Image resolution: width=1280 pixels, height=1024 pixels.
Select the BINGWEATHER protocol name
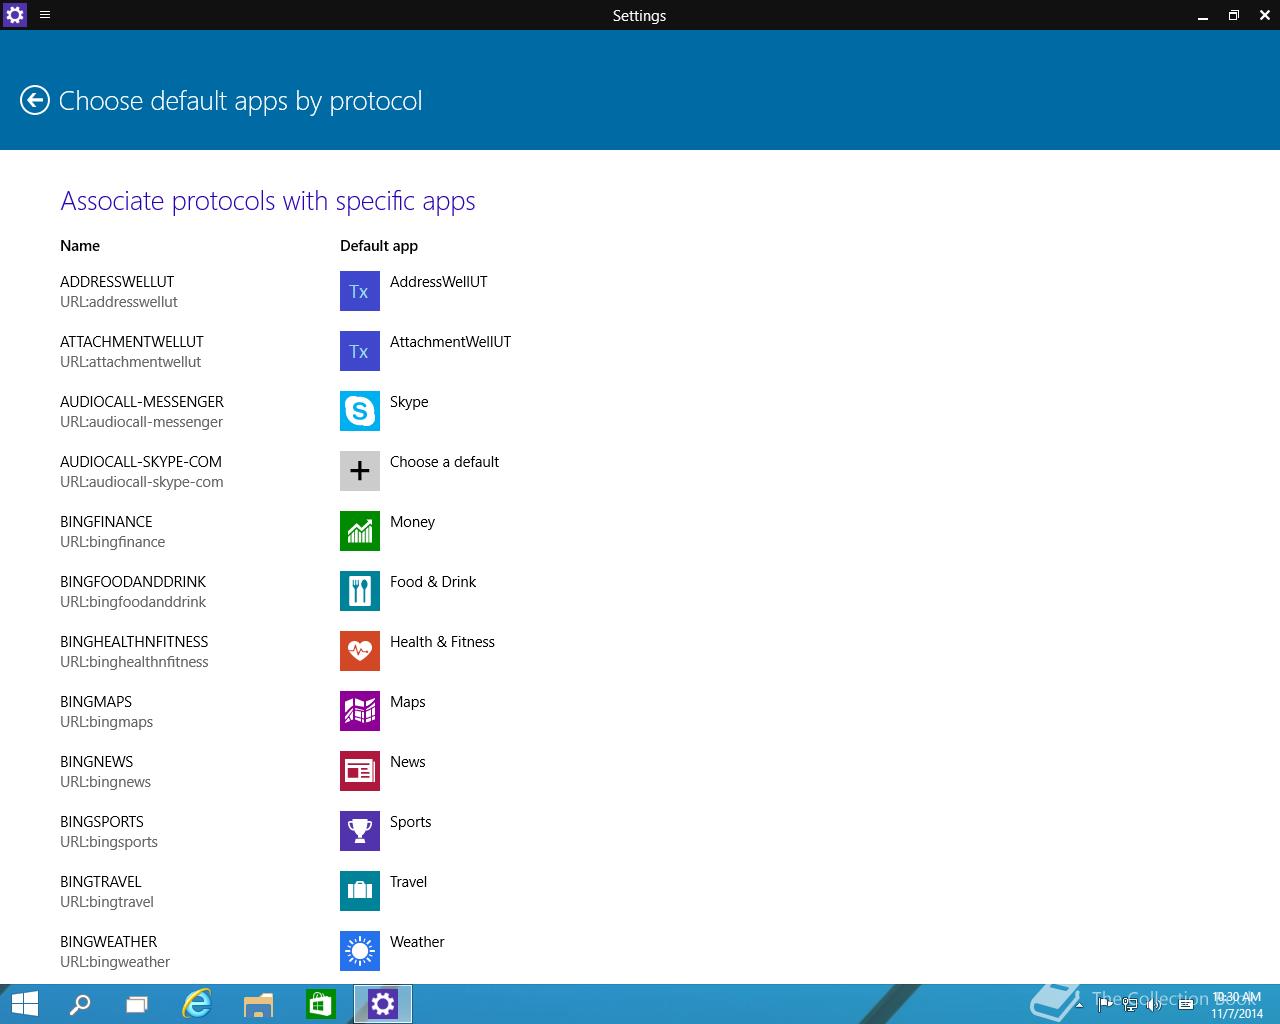(x=109, y=942)
